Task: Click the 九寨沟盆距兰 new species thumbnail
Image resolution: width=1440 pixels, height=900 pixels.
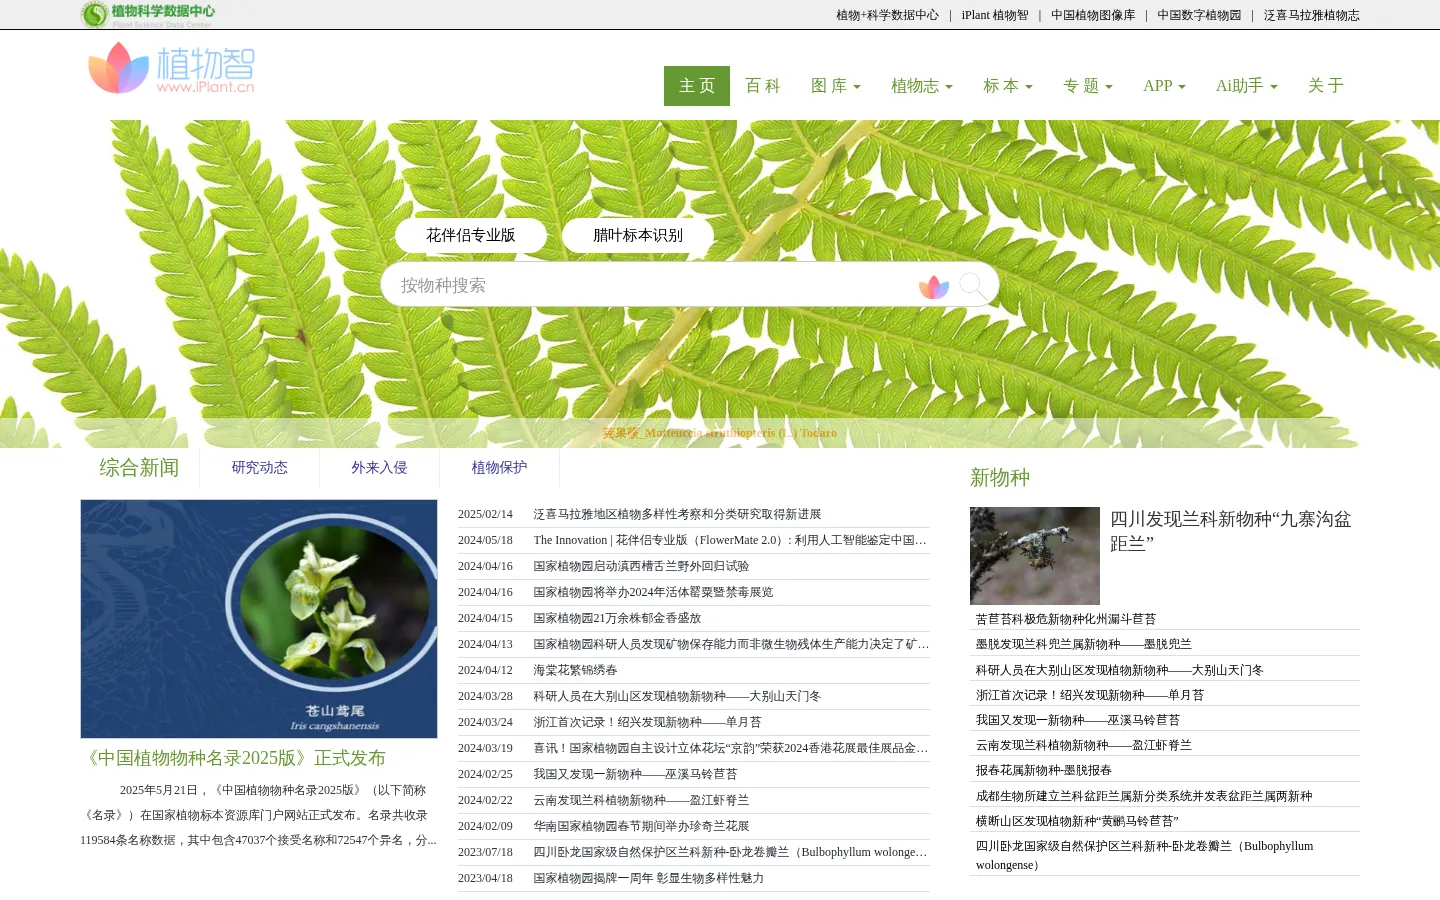Action: (1035, 556)
